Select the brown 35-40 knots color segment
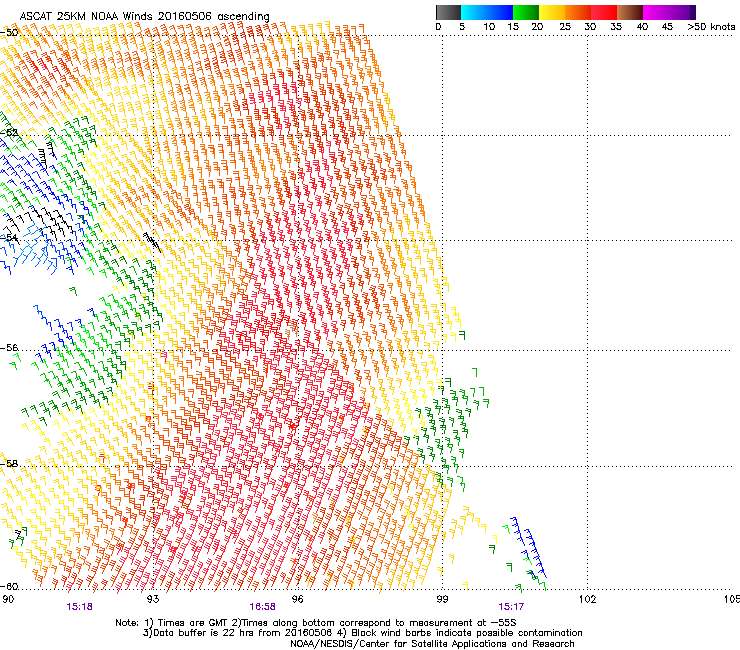 click(630, 12)
